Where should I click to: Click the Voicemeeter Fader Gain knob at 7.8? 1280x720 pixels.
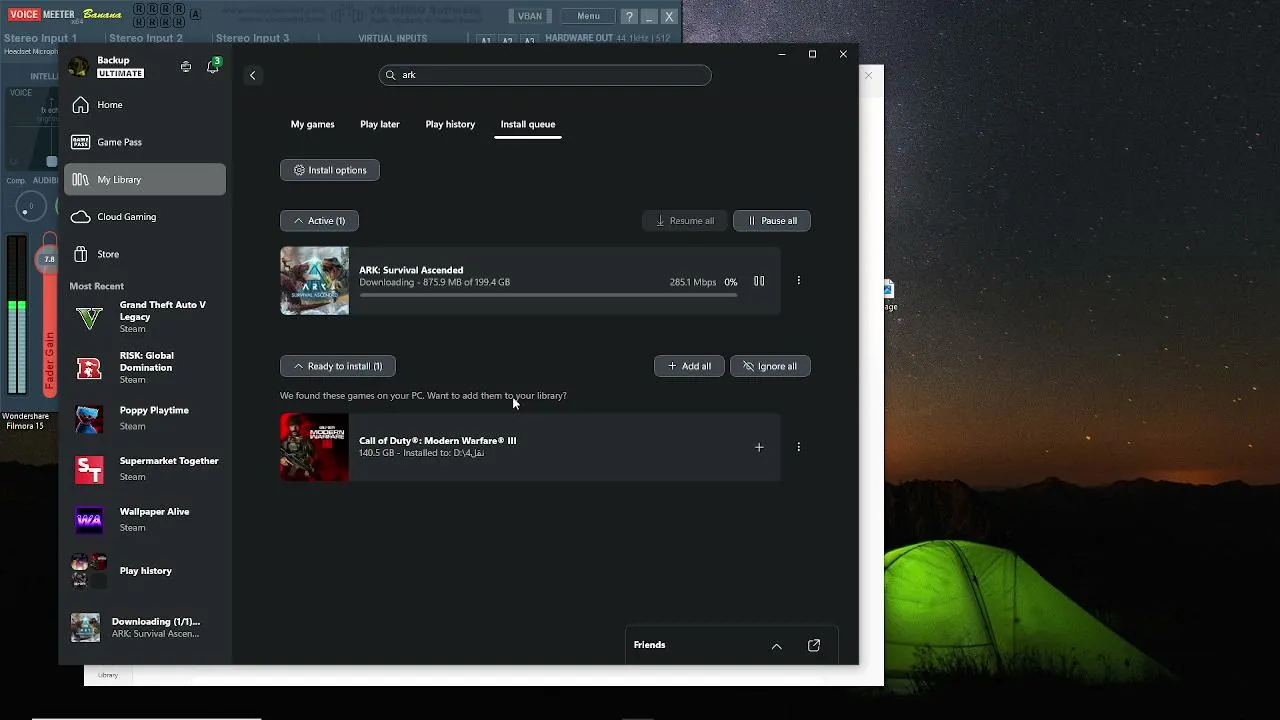49,260
